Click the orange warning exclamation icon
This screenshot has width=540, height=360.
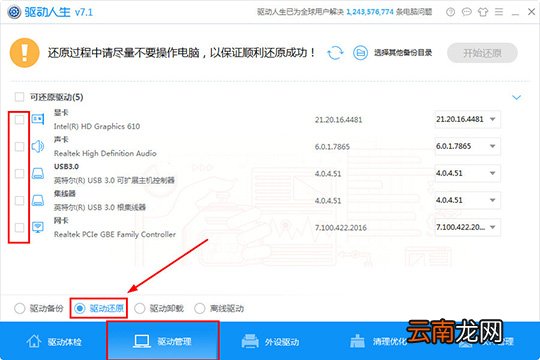[24, 53]
